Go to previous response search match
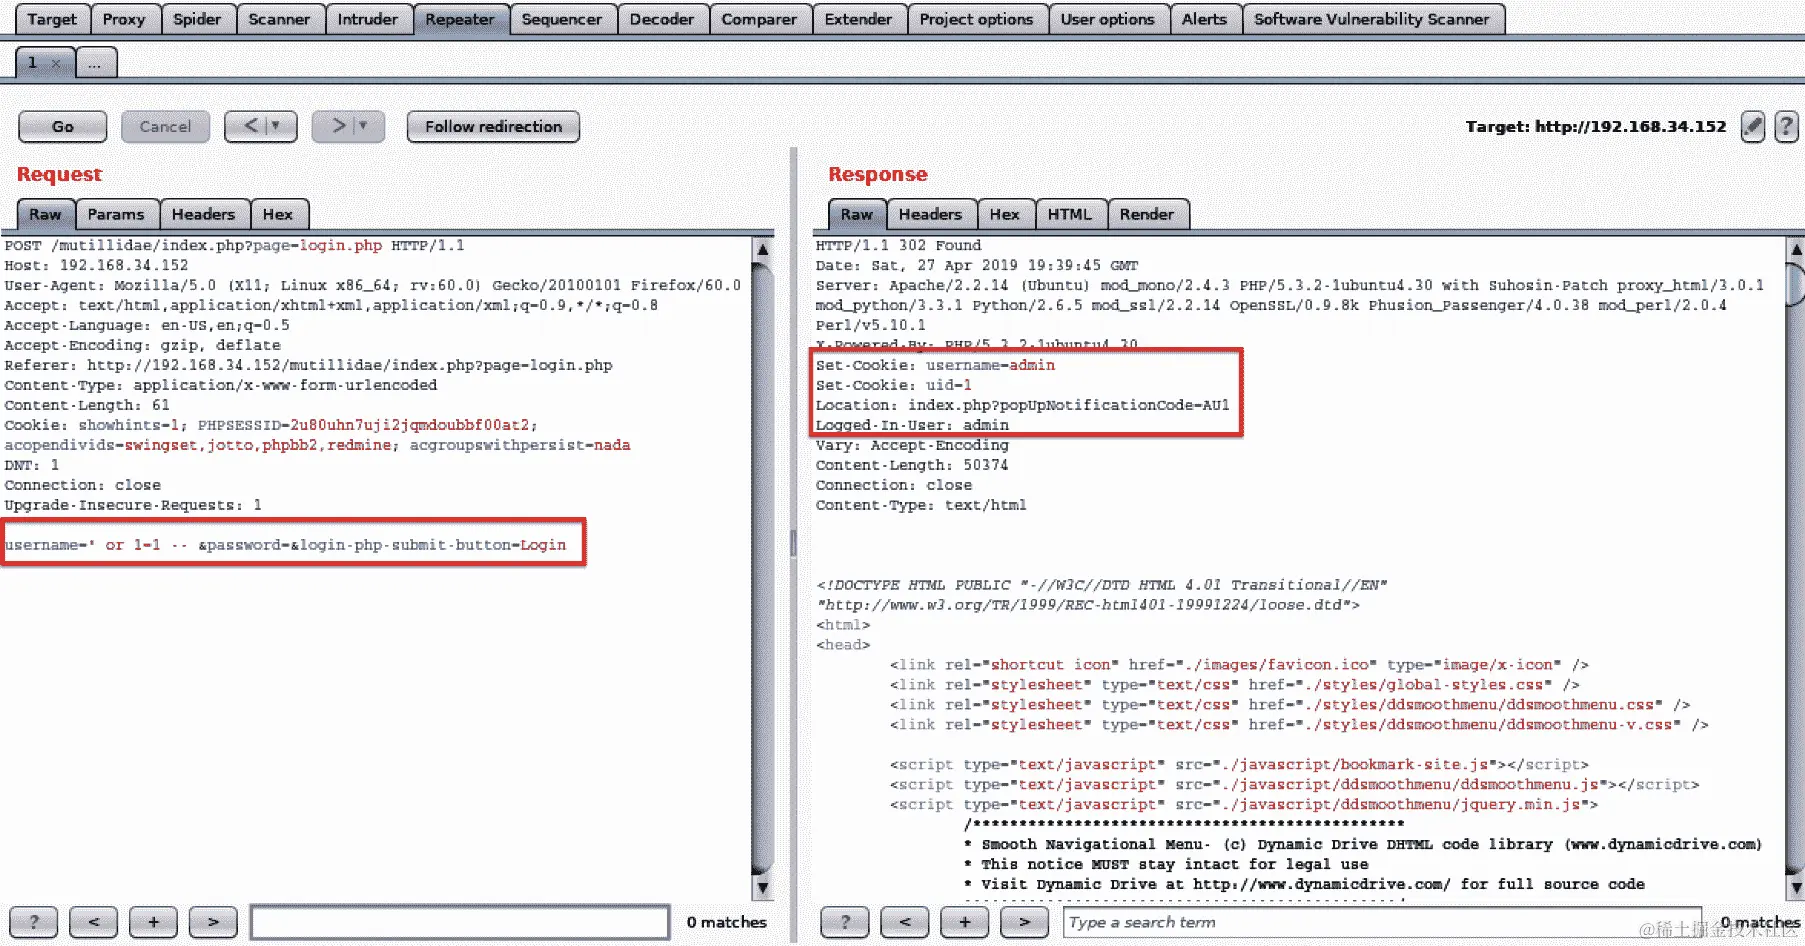The height and width of the screenshot is (946, 1805). pyautogui.click(x=905, y=922)
